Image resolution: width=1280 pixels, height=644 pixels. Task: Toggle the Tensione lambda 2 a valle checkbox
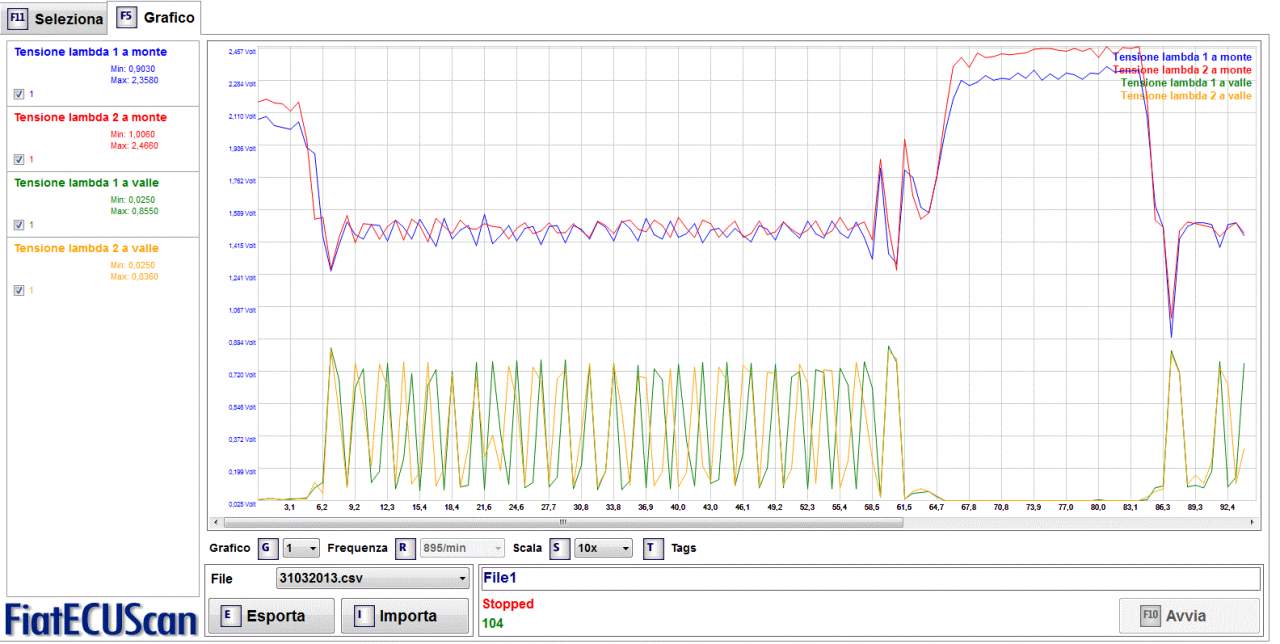tap(19, 290)
